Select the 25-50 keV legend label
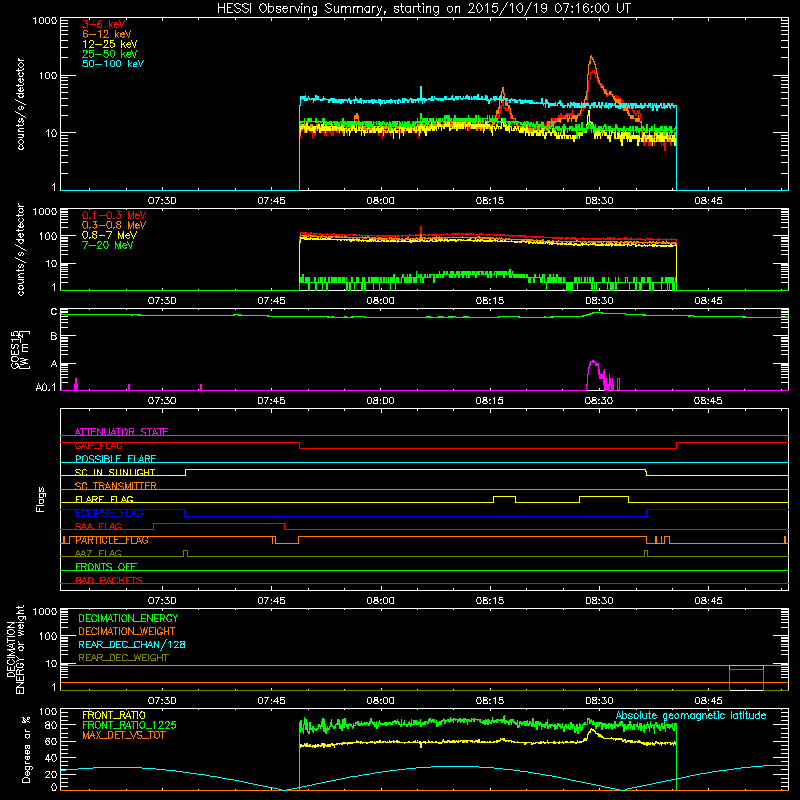Image resolution: width=800 pixels, height=800 pixels. click(x=110, y=54)
